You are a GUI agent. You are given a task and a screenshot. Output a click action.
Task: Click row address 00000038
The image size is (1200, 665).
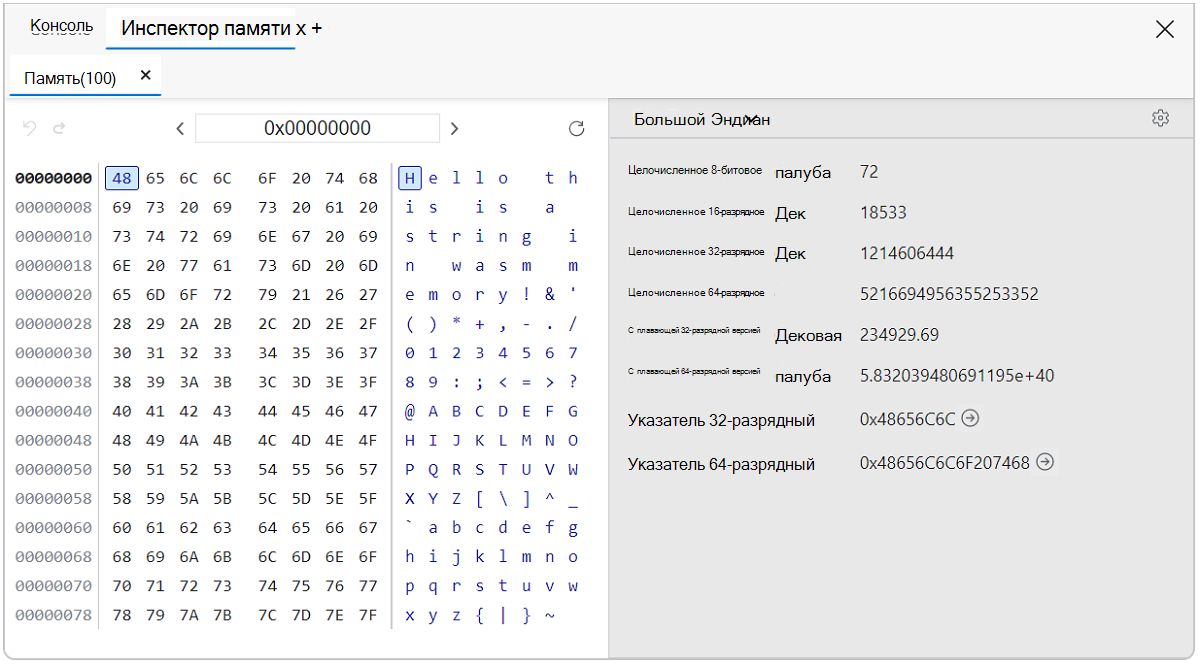pyautogui.click(x=54, y=382)
